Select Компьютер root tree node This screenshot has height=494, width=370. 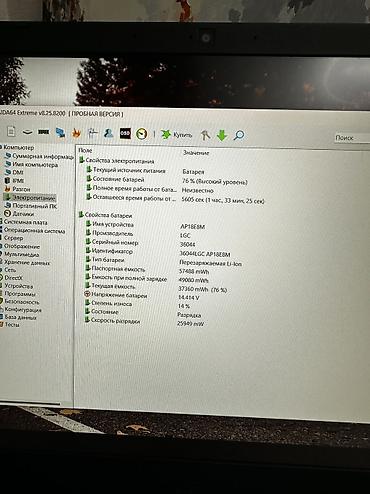click(19, 147)
